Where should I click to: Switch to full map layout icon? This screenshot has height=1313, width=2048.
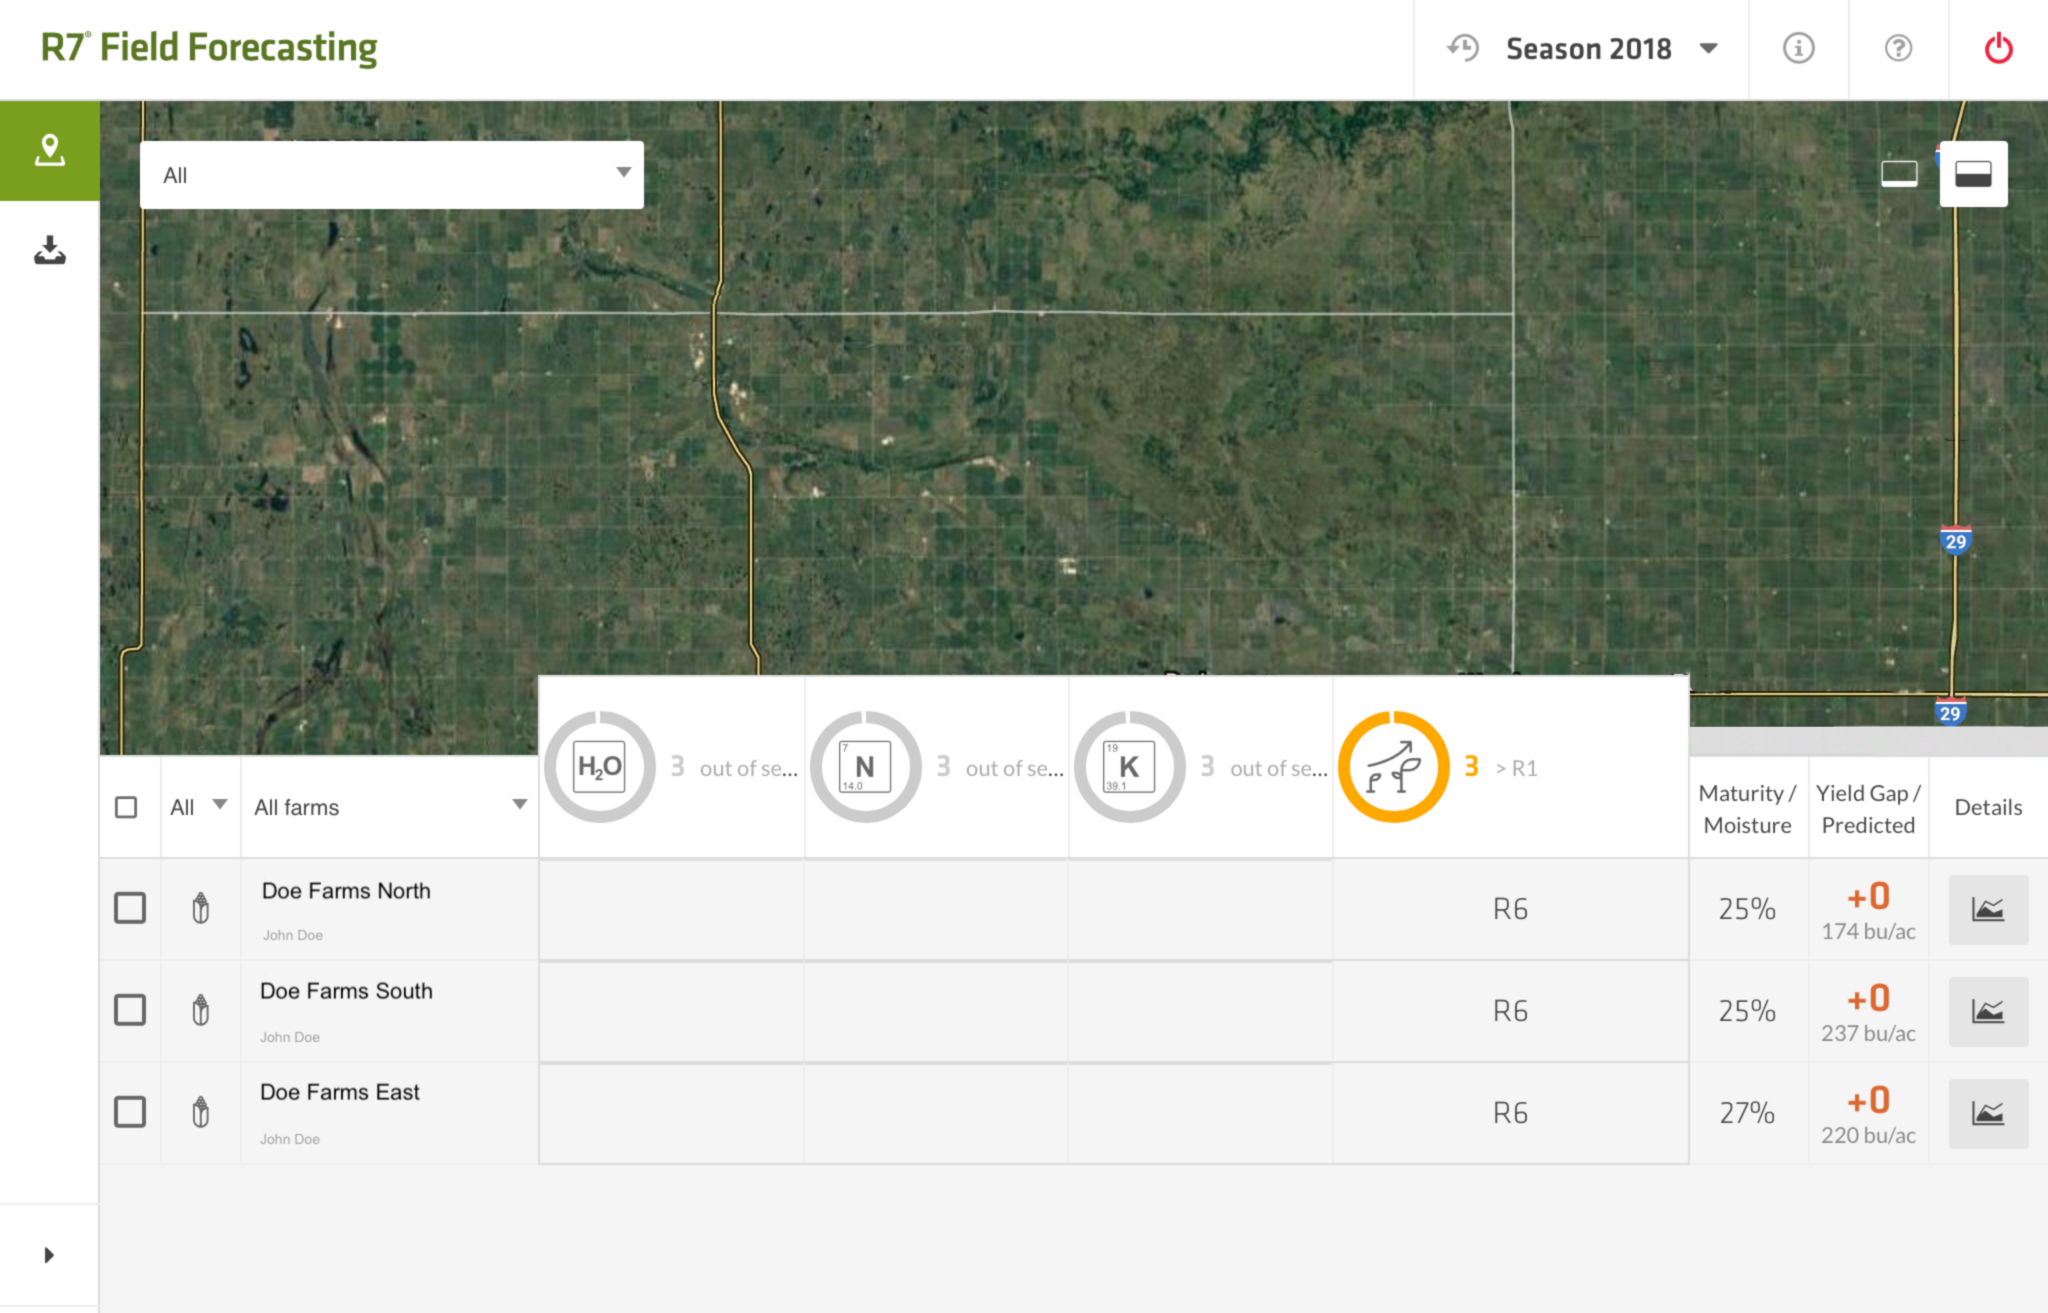1899,174
